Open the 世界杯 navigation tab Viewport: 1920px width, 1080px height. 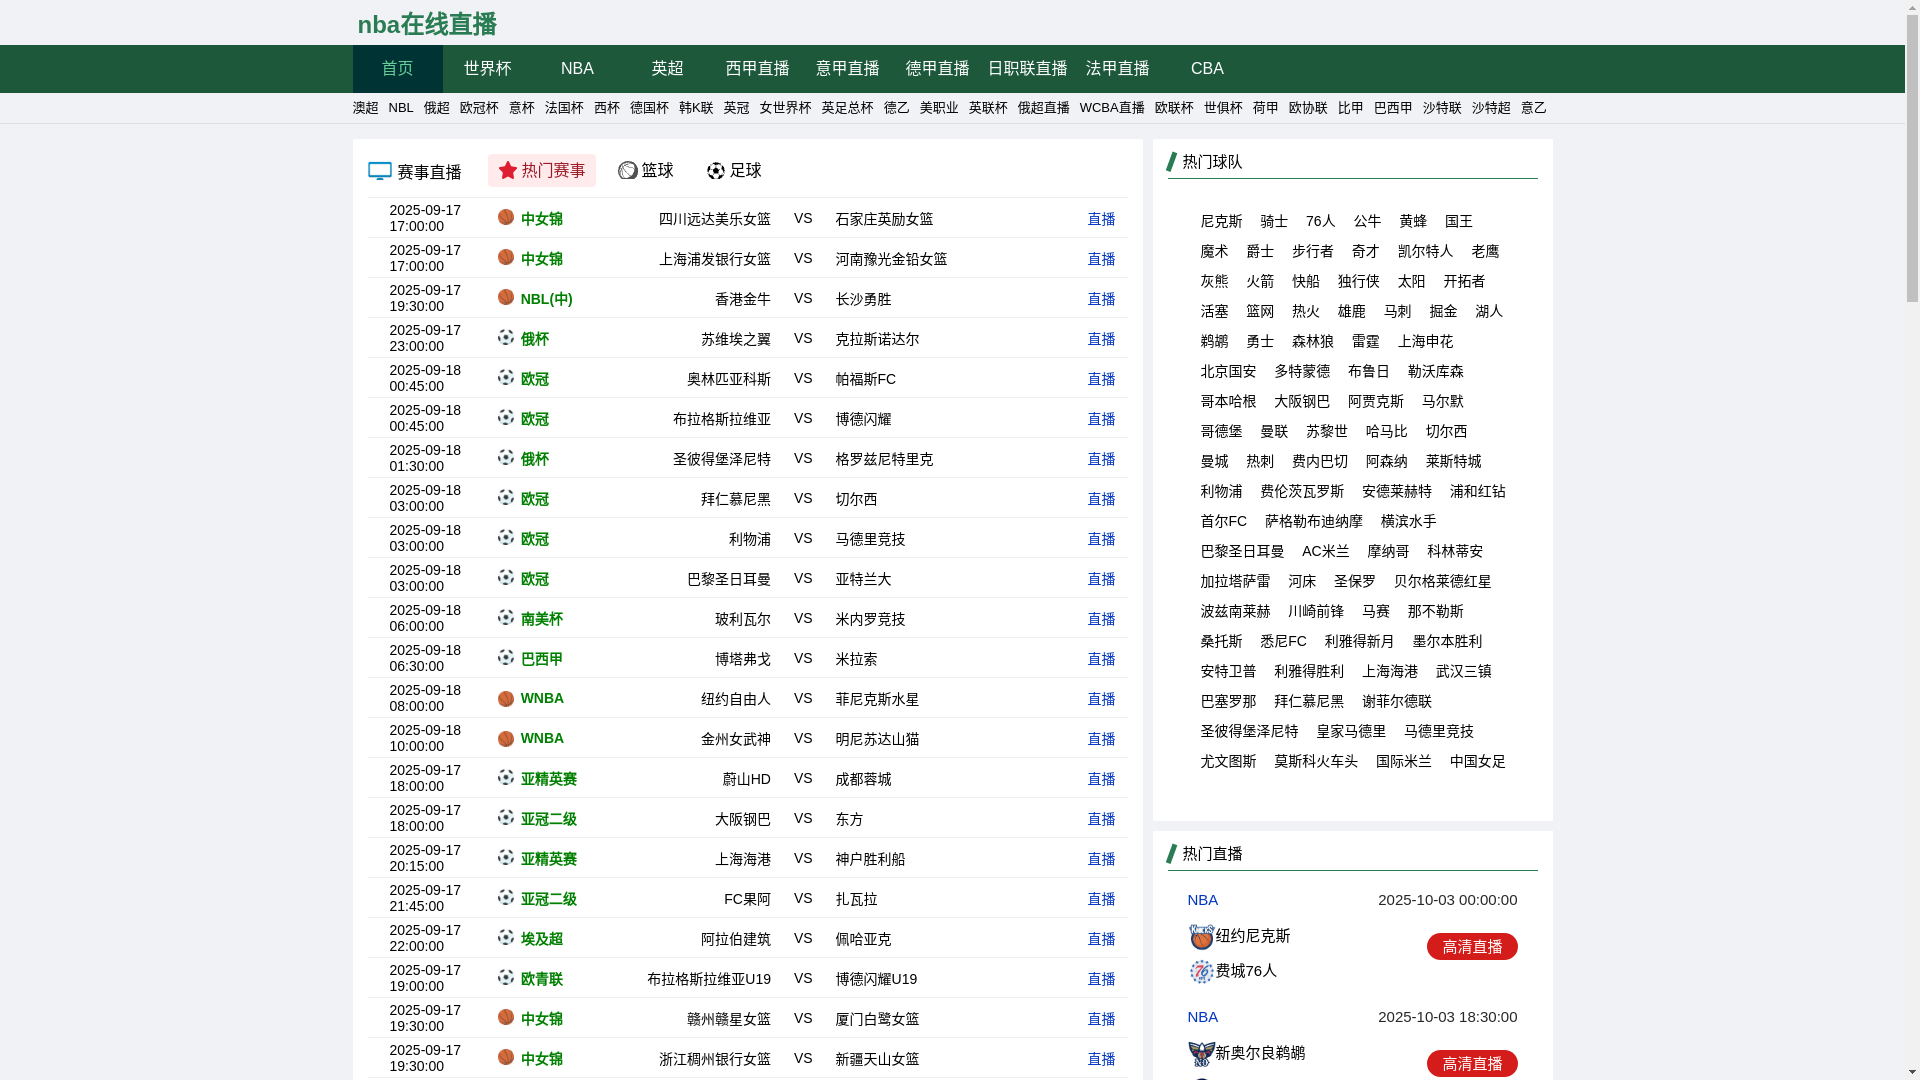pos(487,69)
